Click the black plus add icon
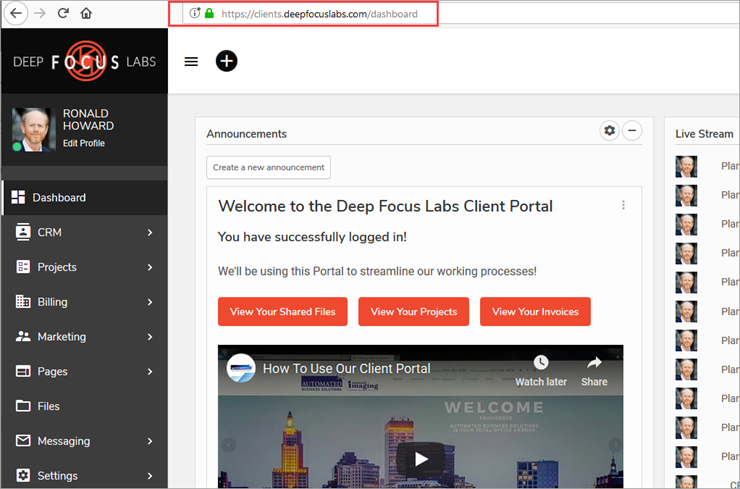Screen dimensions: 740x489 point(227,61)
